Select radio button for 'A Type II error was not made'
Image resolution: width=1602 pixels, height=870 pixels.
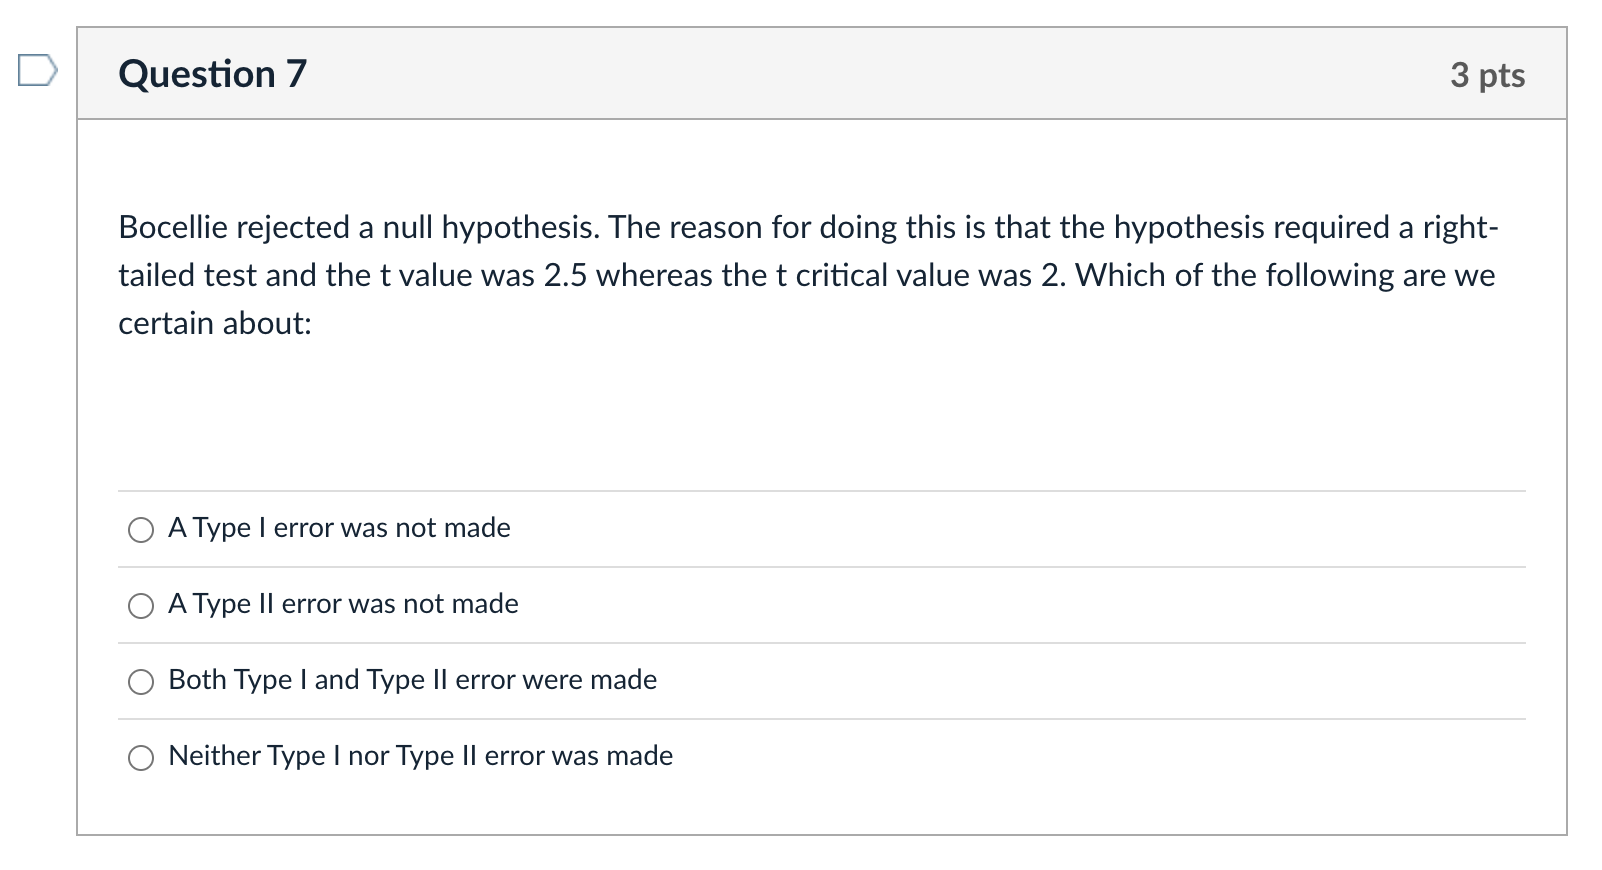(x=141, y=605)
